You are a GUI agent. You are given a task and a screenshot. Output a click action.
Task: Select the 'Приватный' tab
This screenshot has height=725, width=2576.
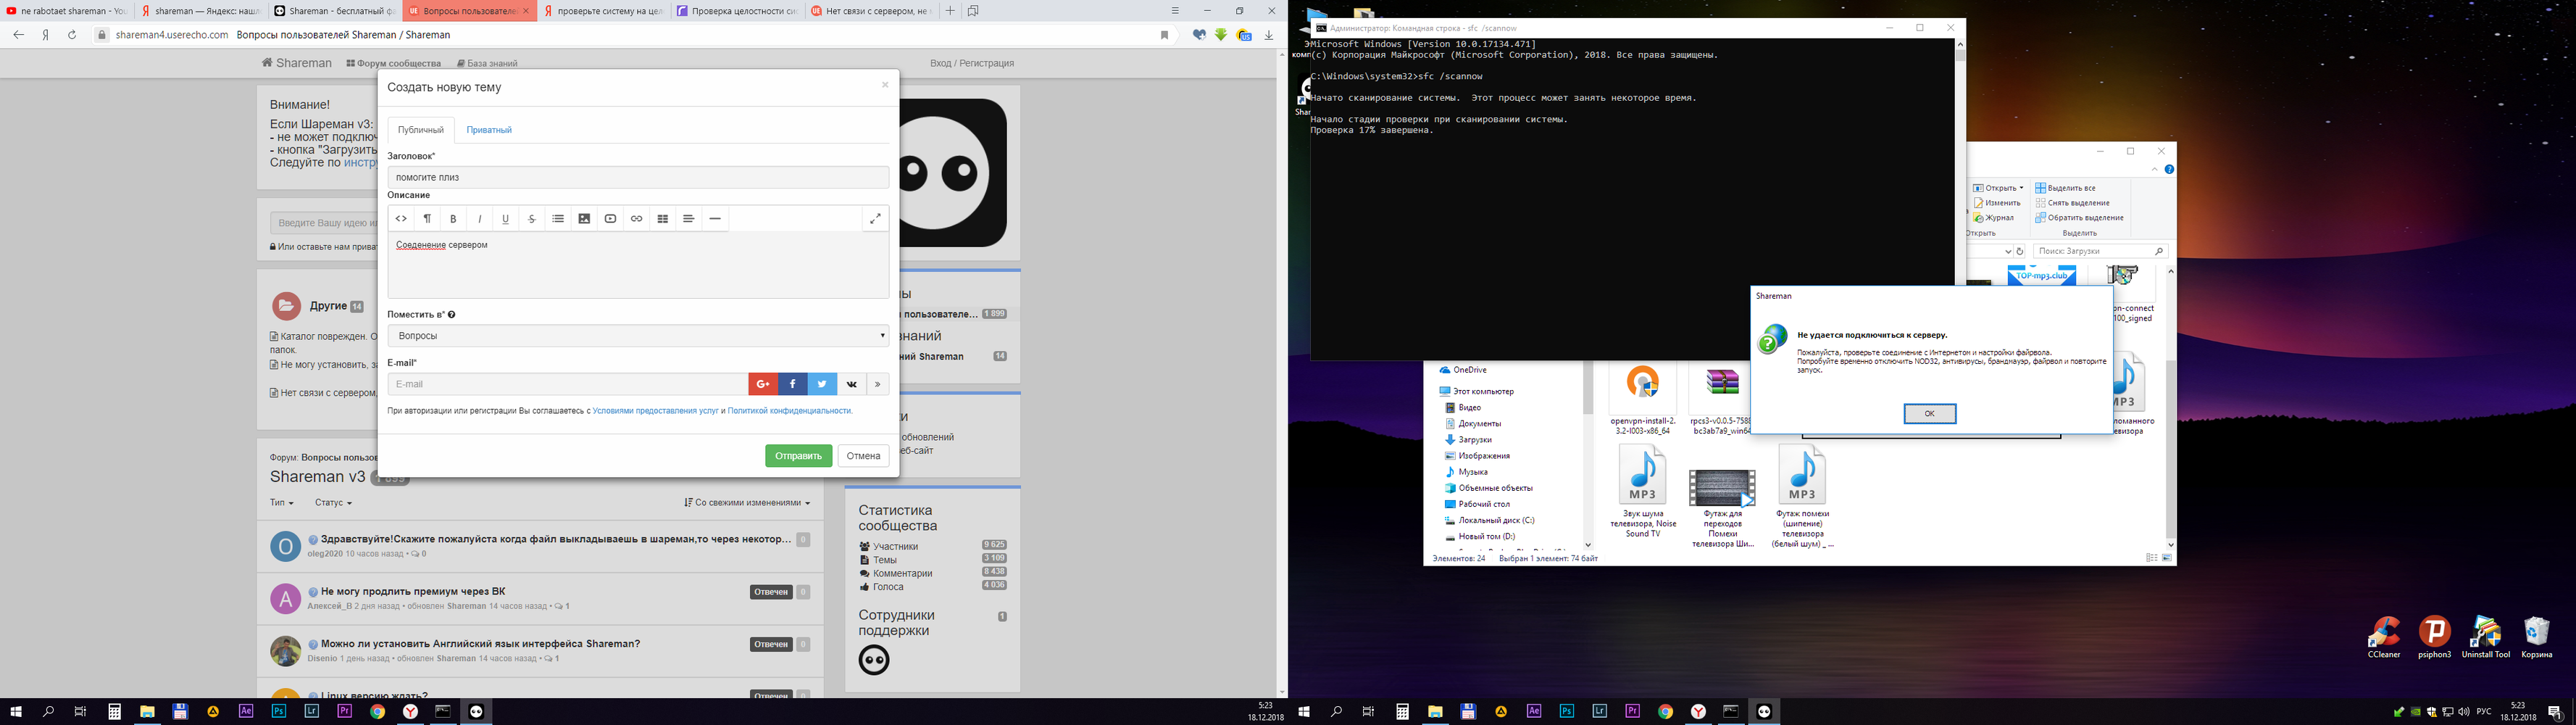click(489, 130)
